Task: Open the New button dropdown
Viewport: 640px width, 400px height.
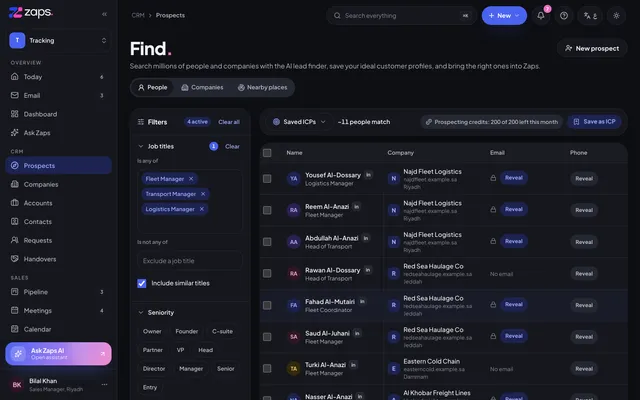Action: pyautogui.click(x=504, y=16)
